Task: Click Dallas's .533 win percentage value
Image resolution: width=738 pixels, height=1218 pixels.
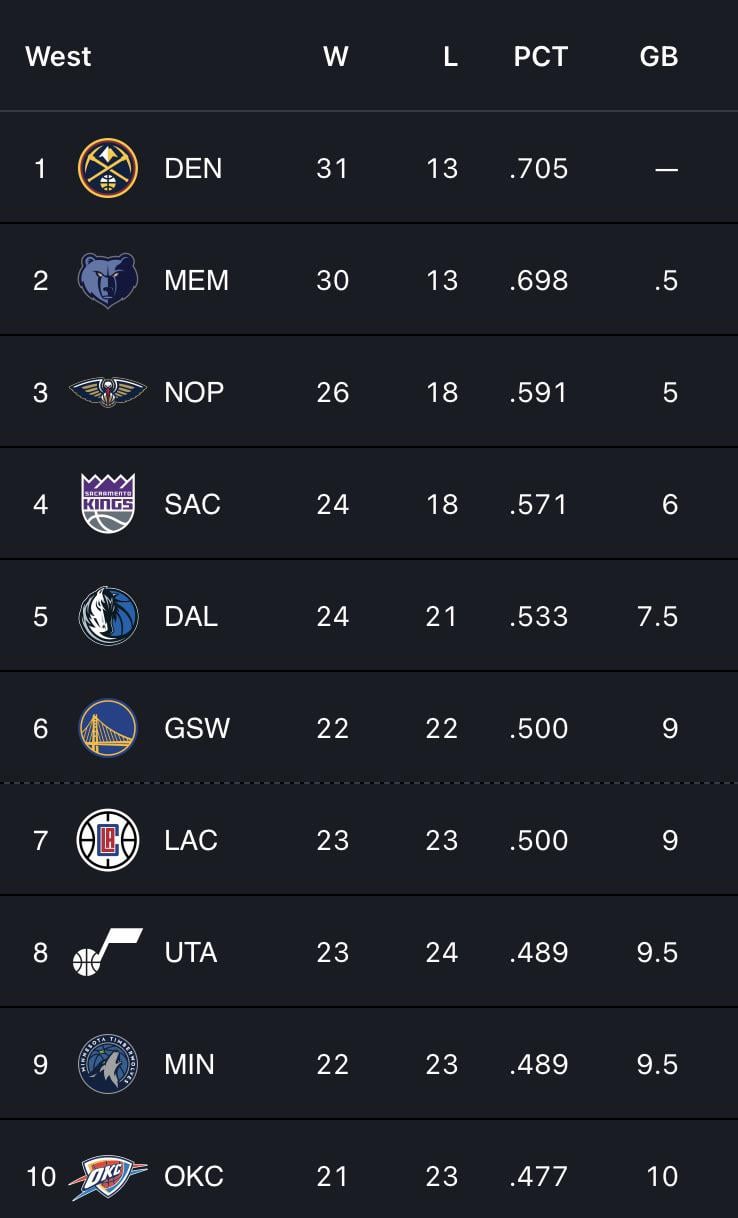Action: [538, 616]
